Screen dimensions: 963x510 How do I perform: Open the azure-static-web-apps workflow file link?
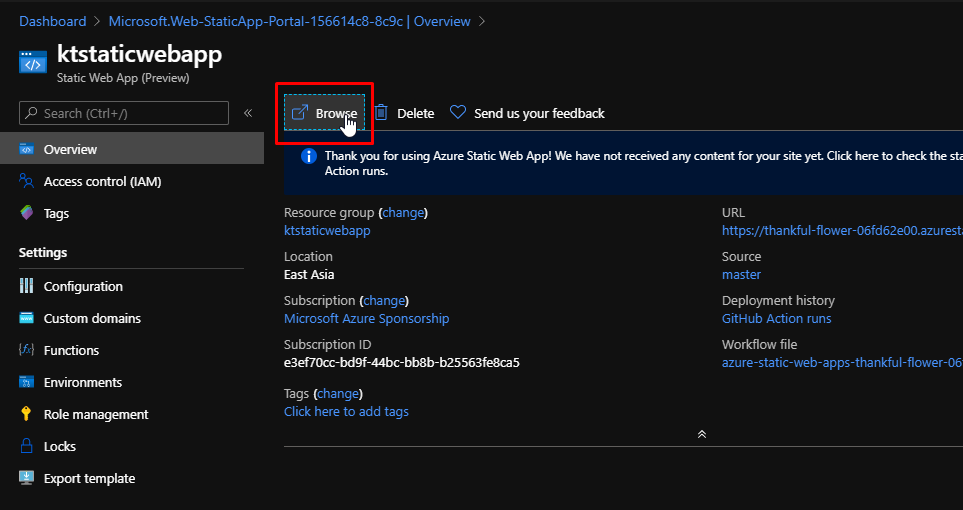(x=843, y=362)
